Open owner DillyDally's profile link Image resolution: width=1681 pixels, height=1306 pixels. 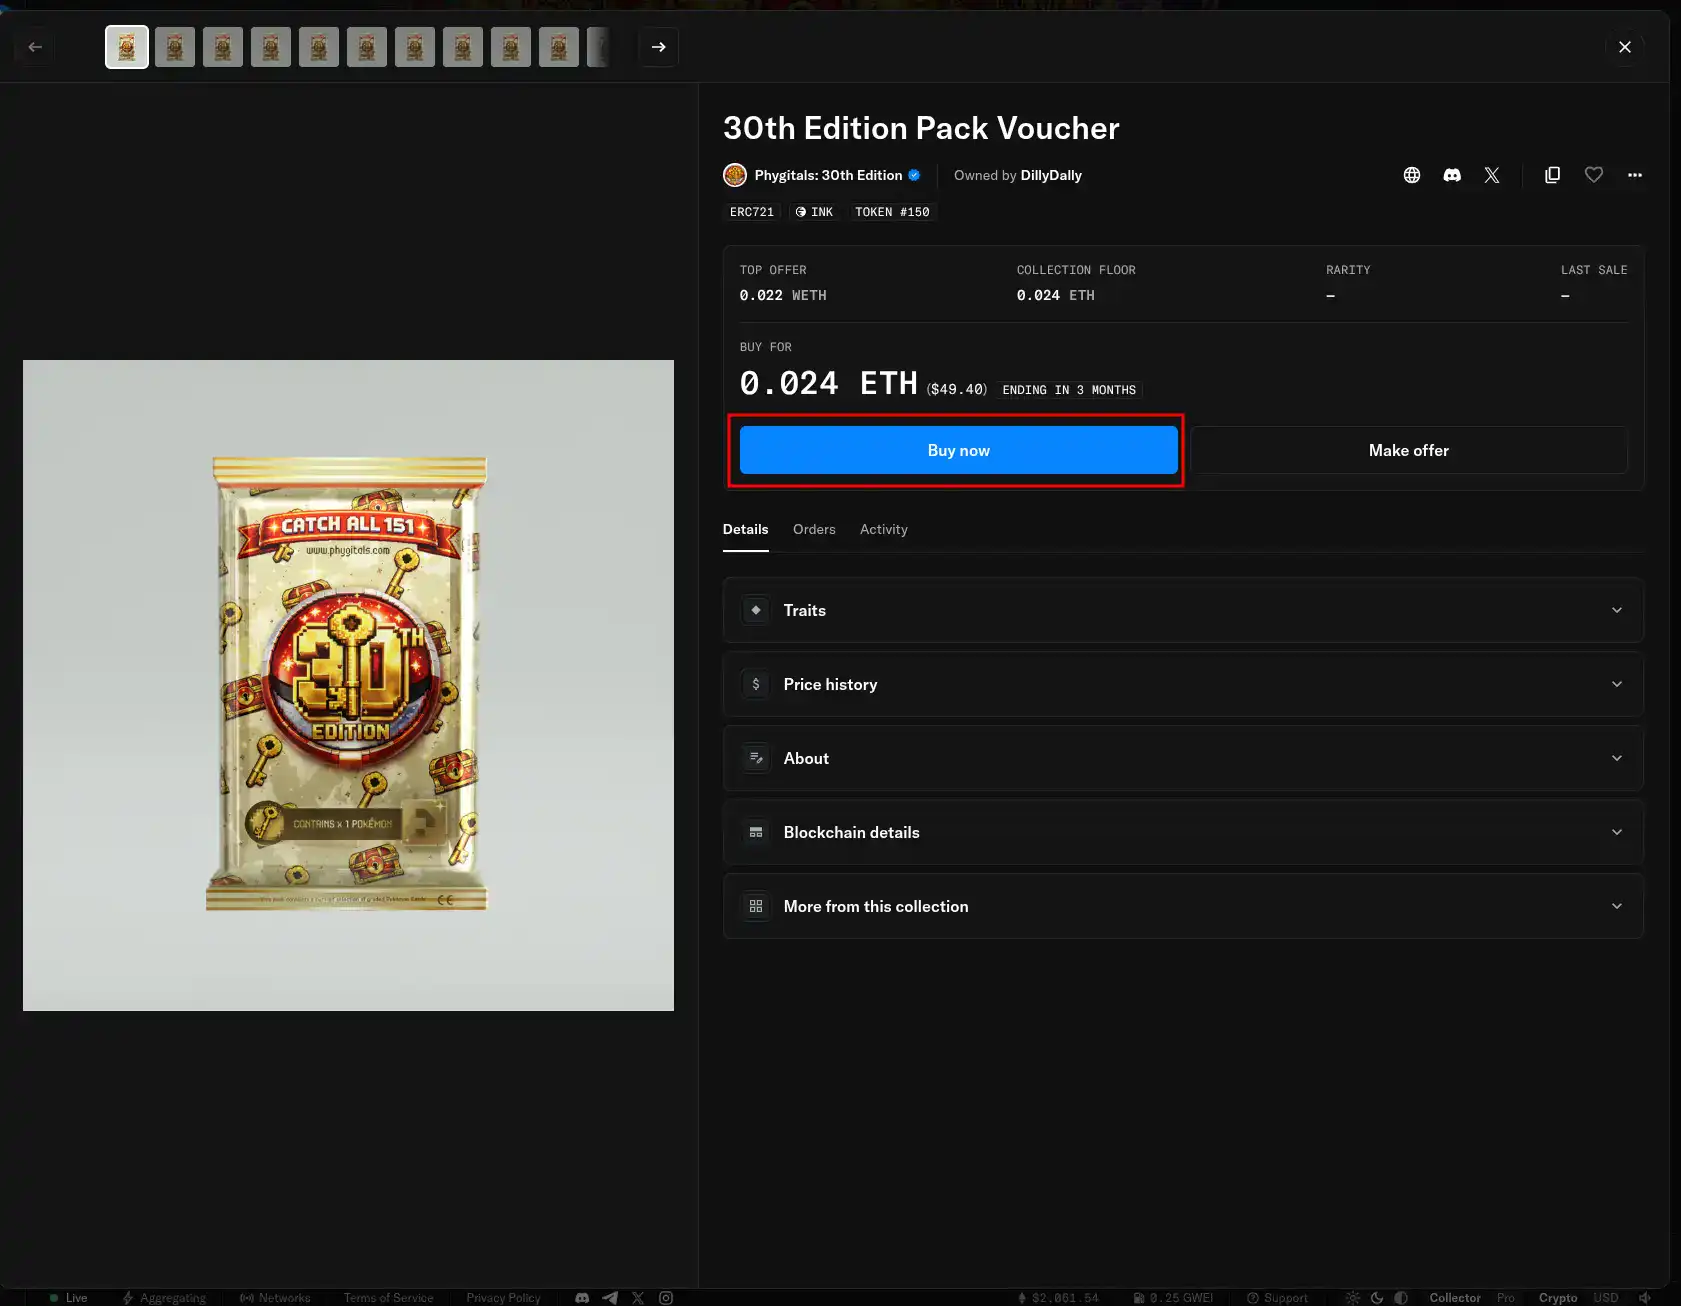1050,175
